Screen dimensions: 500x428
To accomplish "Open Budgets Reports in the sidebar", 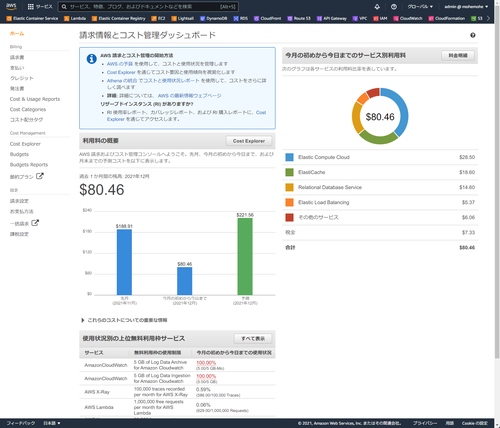I will [x=29, y=164].
